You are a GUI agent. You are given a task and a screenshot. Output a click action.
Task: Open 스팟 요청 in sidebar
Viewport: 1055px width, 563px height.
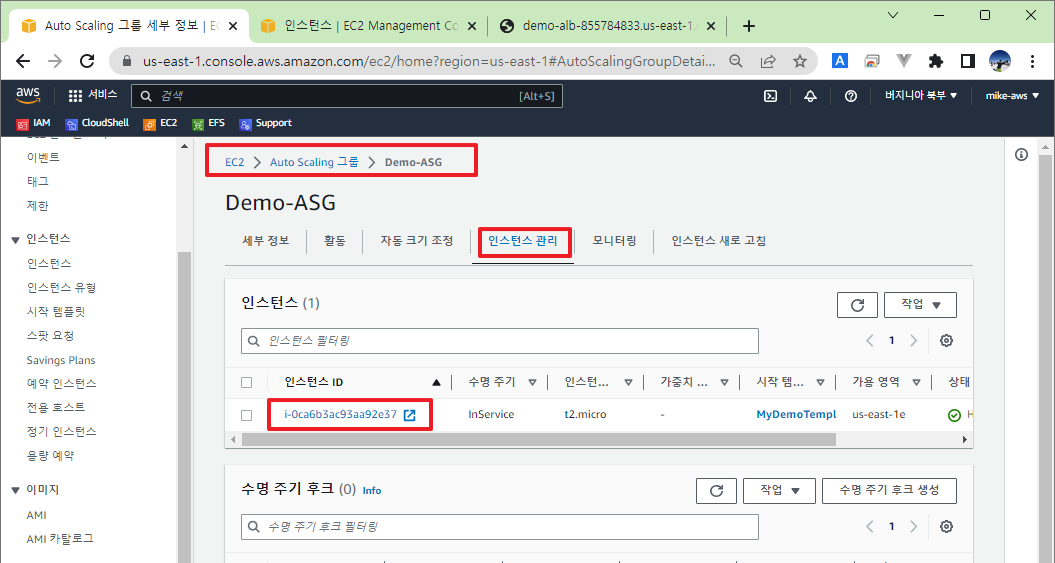pyautogui.click(x=50, y=336)
